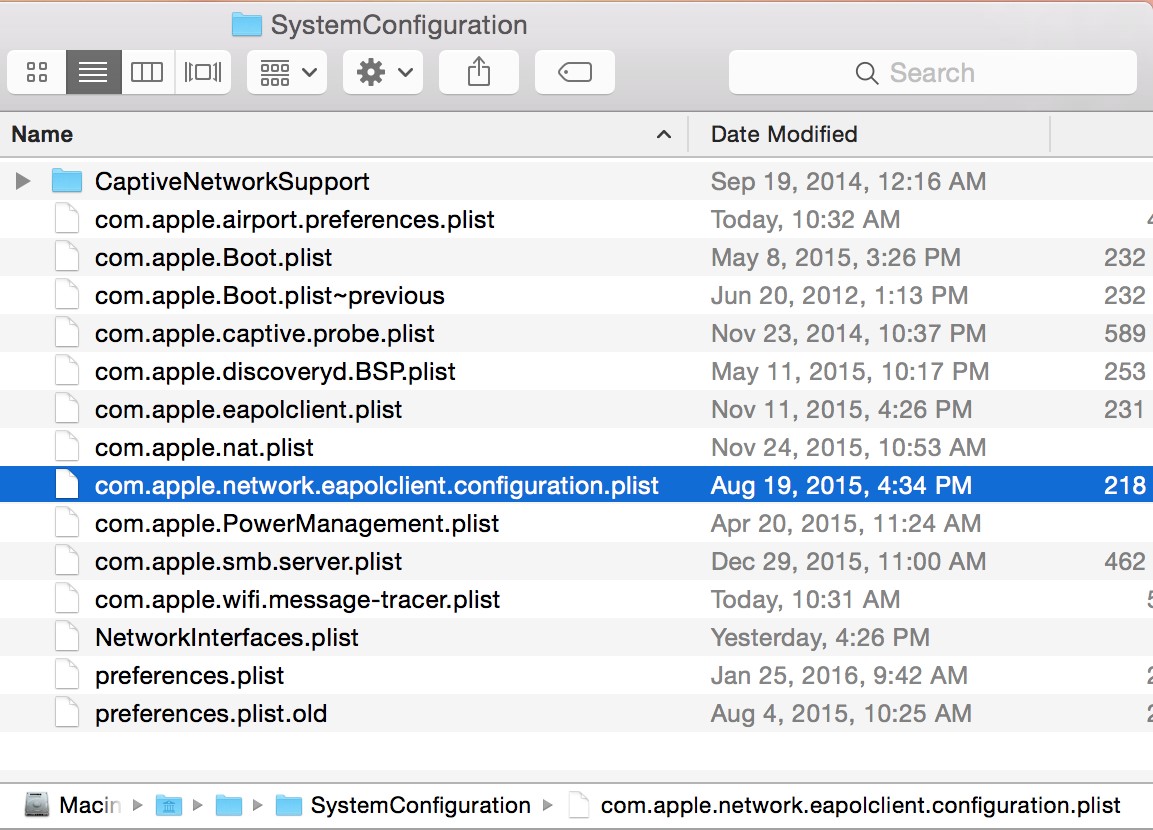Click the Search field

[x=932, y=72]
